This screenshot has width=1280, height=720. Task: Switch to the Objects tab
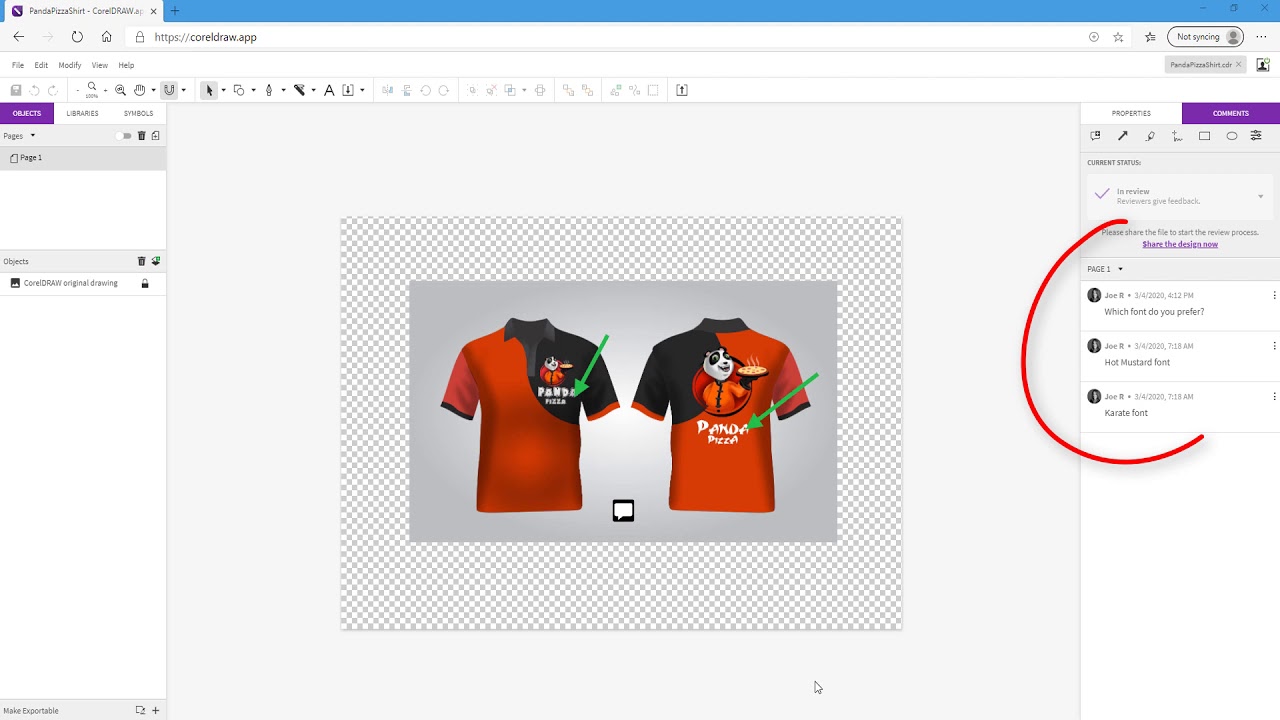27,113
